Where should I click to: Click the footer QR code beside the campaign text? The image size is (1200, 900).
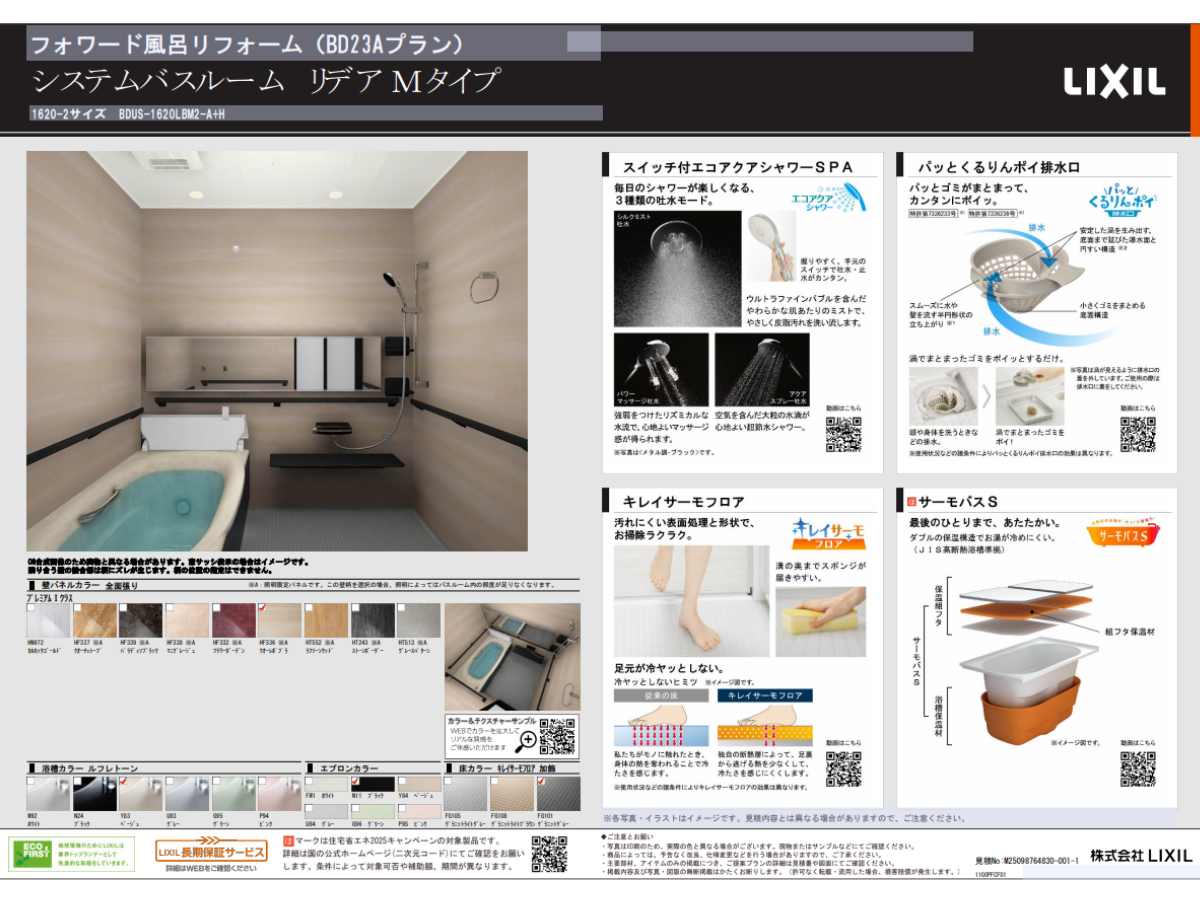point(549,855)
